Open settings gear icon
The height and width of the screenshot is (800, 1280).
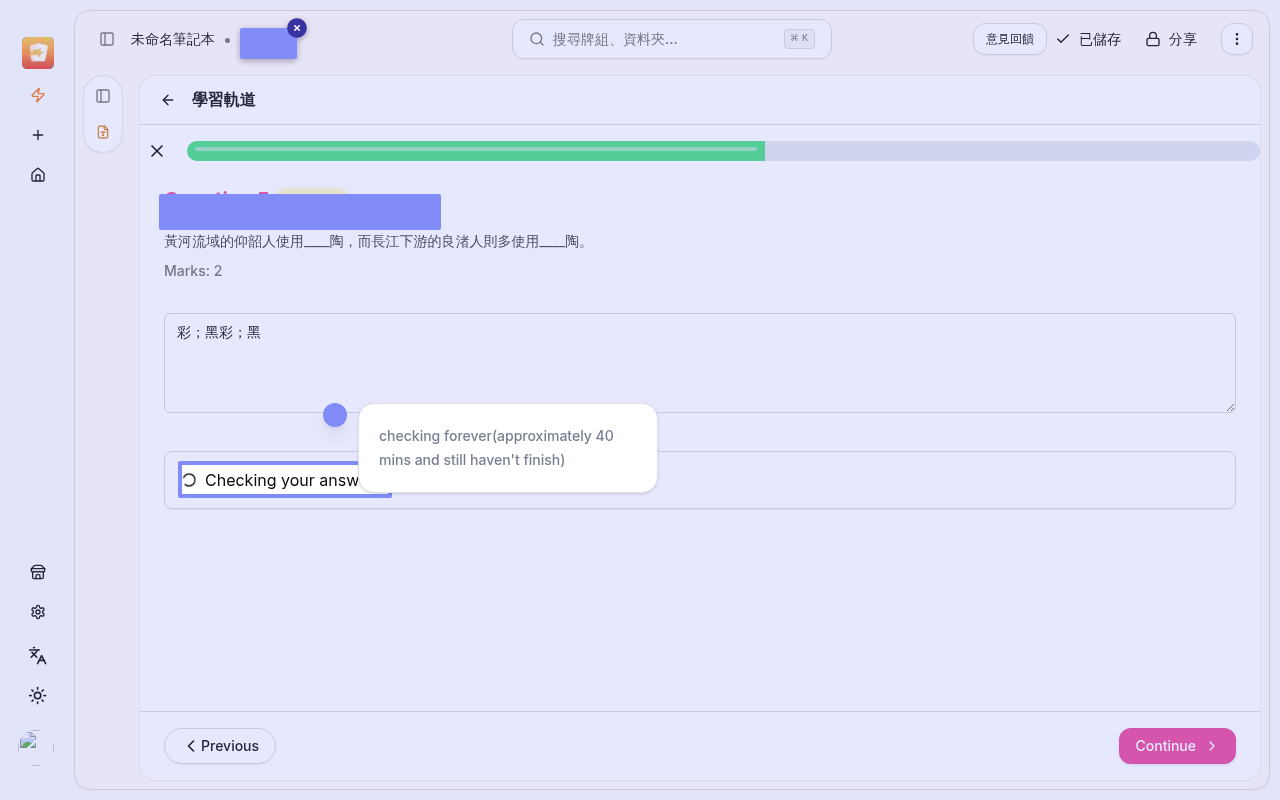click(x=38, y=612)
